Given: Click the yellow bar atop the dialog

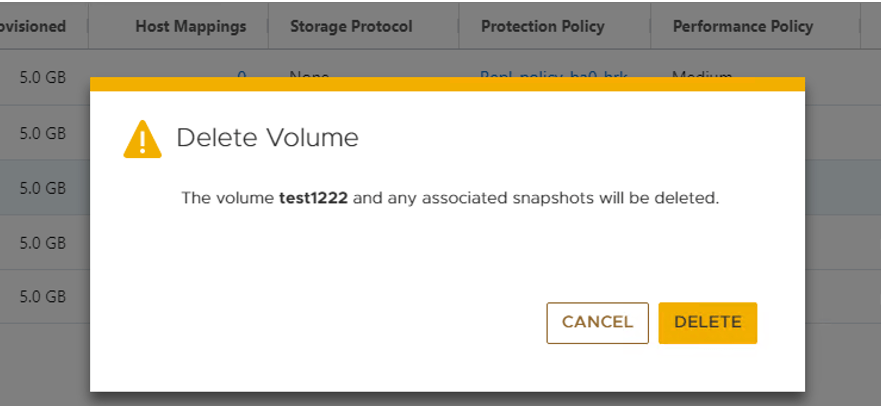Looking at the screenshot, I should [x=447, y=84].
